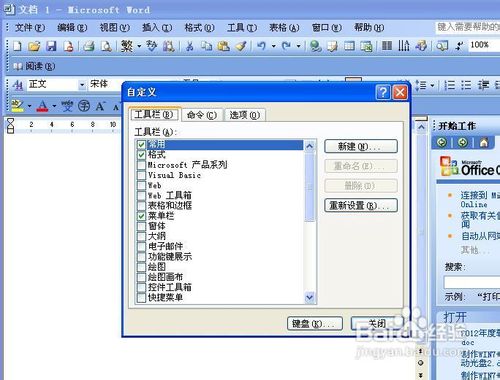Uncheck the 常用 toolbar checkbox

click(141, 145)
